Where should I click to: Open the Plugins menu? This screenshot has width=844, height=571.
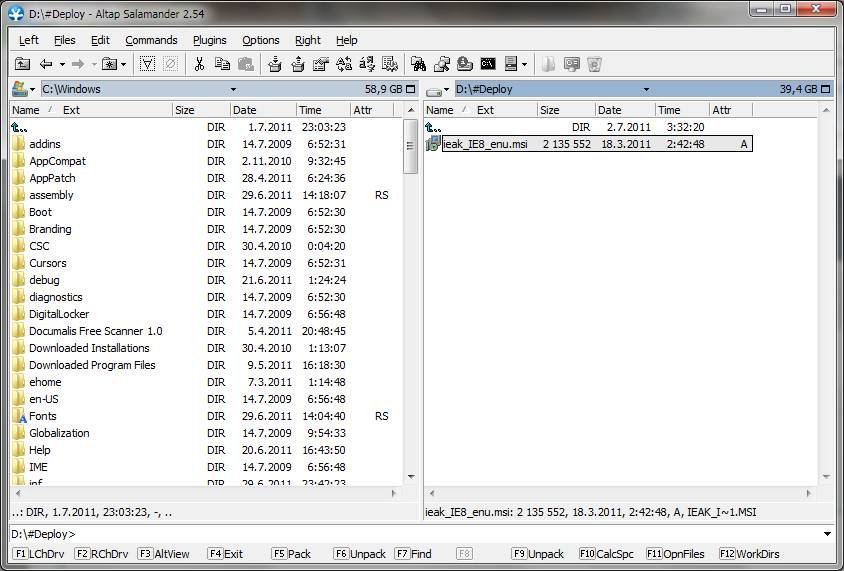210,40
